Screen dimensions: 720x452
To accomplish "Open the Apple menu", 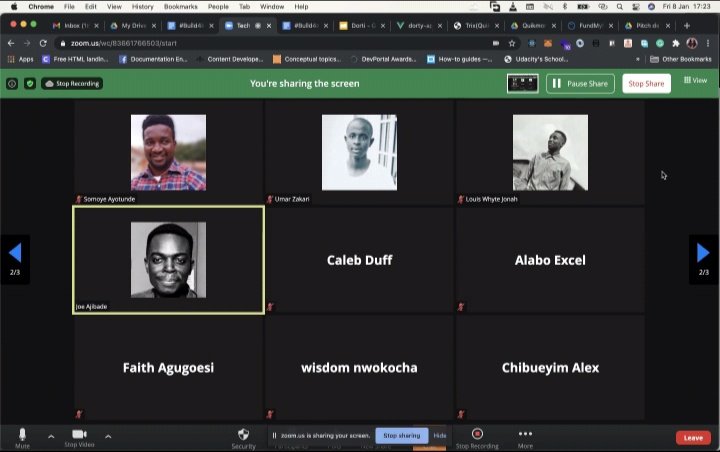I will pyautogui.click(x=14, y=6).
